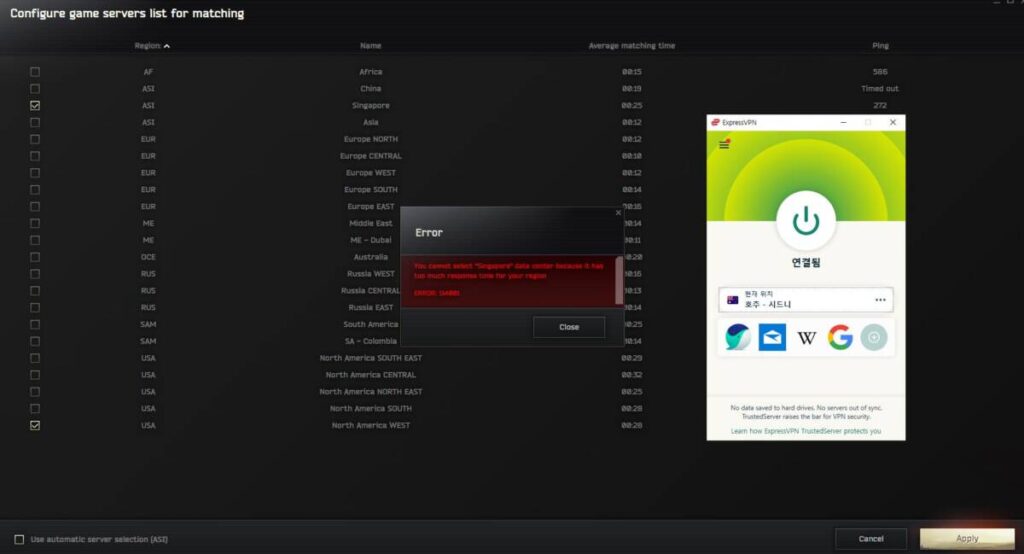Open the Wikipedia shortcut icon

point(806,338)
